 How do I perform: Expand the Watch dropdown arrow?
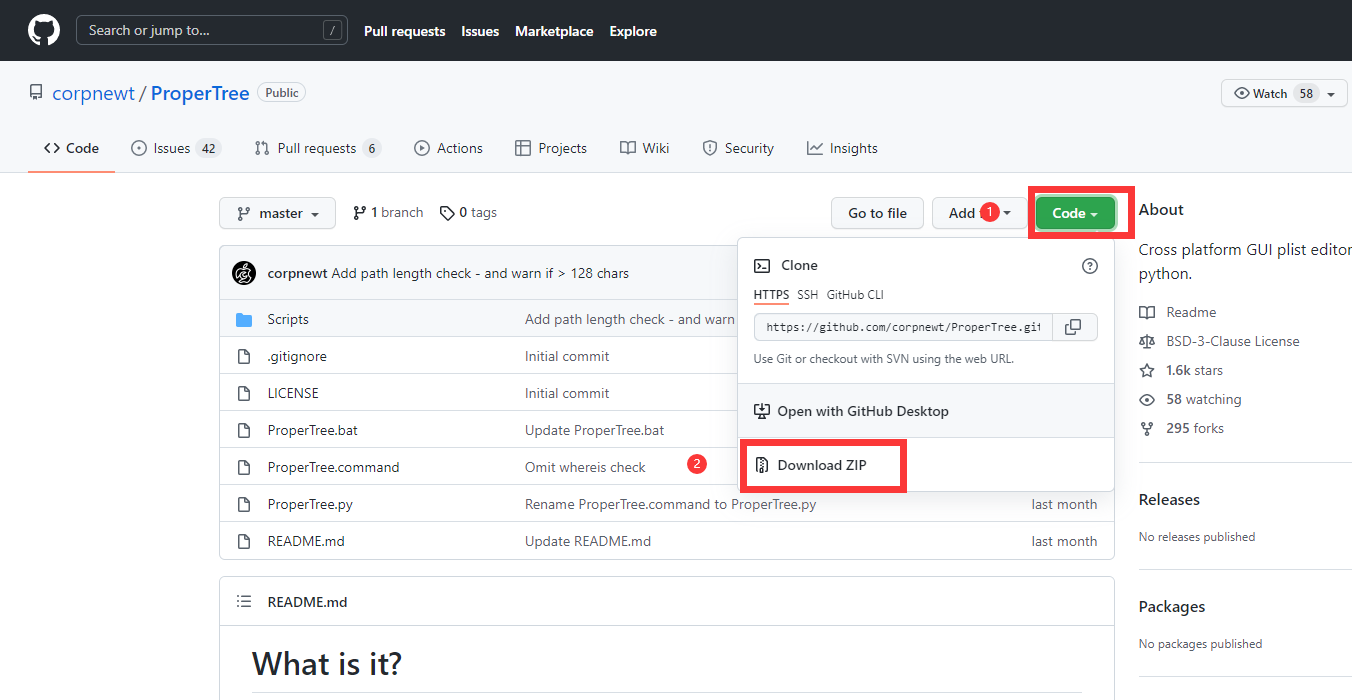click(1331, 94)
